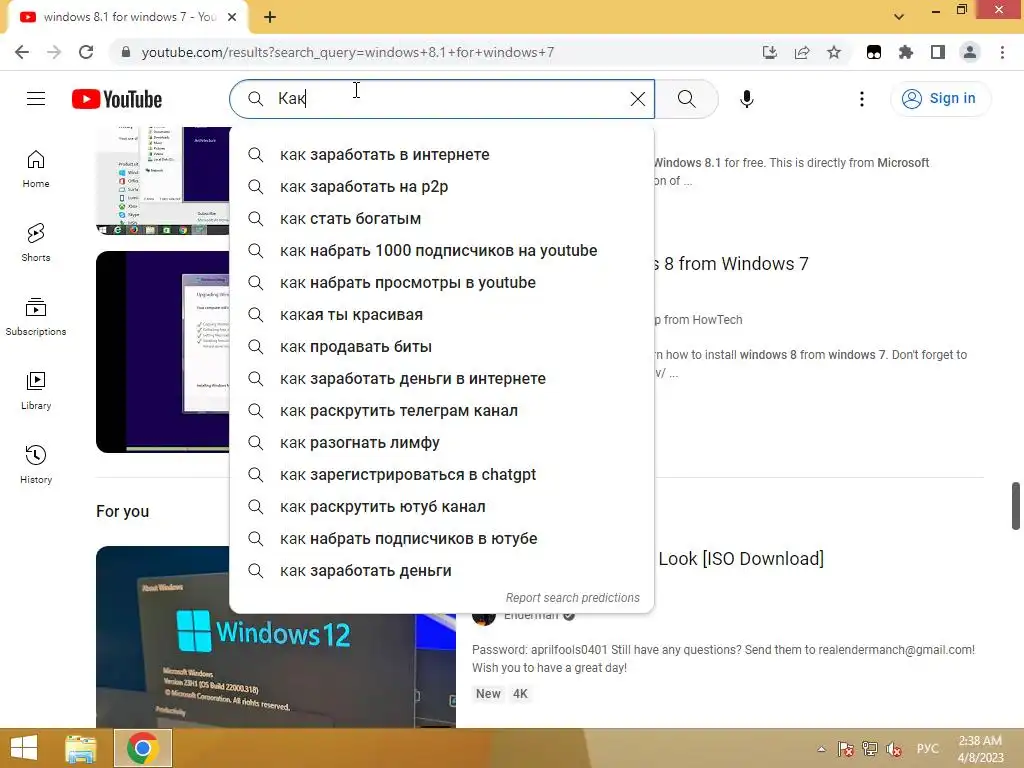The height and width of the screenshot is (768, 1024).
Task: Open History in sidebar
Action: pyautogui.click(x=36, y=464)
